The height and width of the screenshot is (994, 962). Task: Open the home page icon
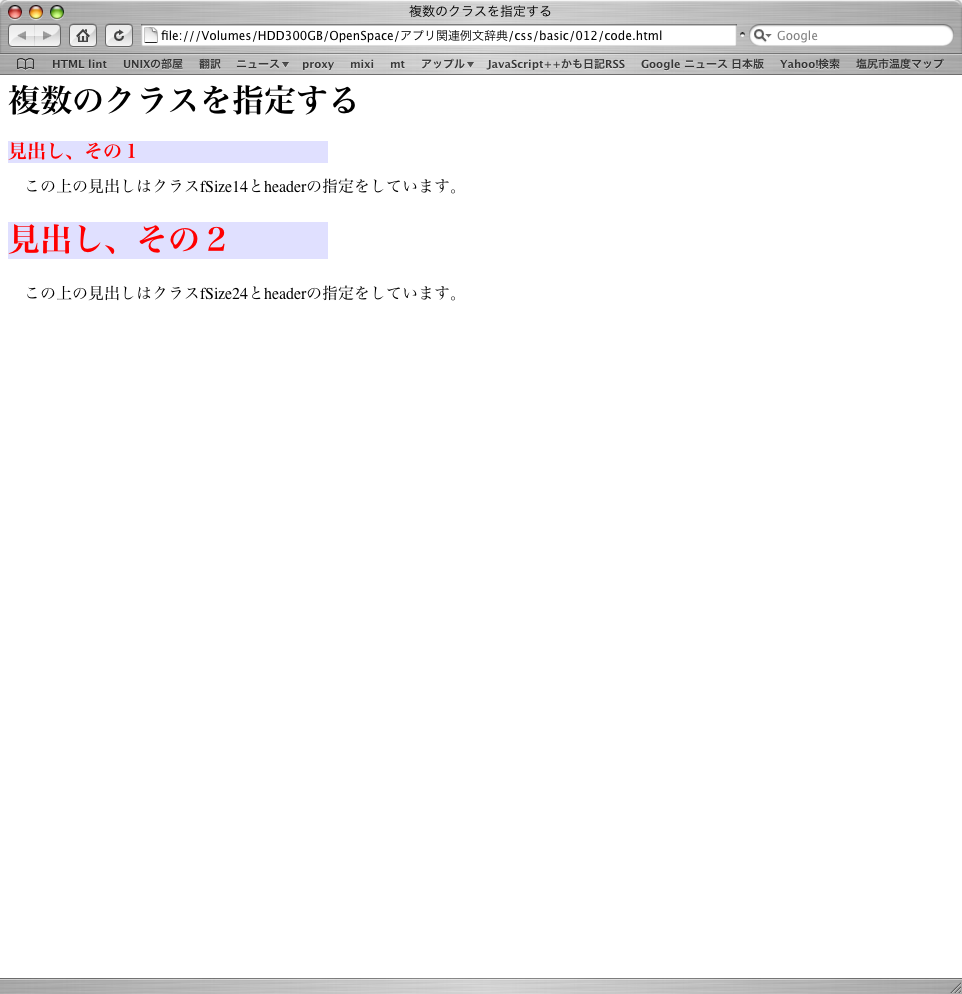[83, 36]
